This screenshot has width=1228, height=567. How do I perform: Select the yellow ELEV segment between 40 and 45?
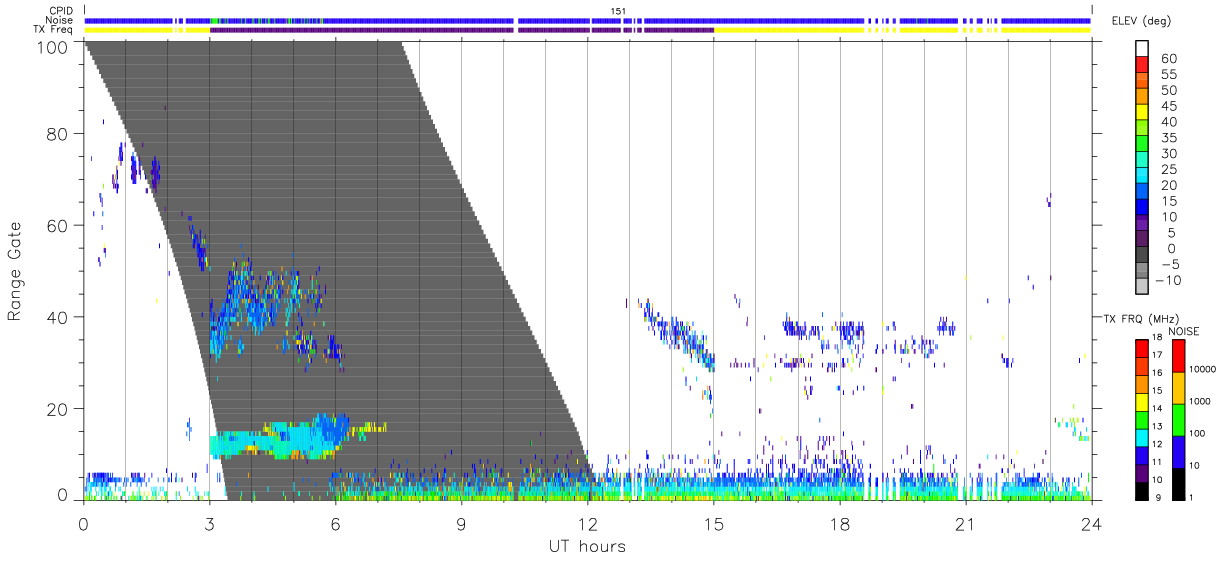coord(1142,114)
